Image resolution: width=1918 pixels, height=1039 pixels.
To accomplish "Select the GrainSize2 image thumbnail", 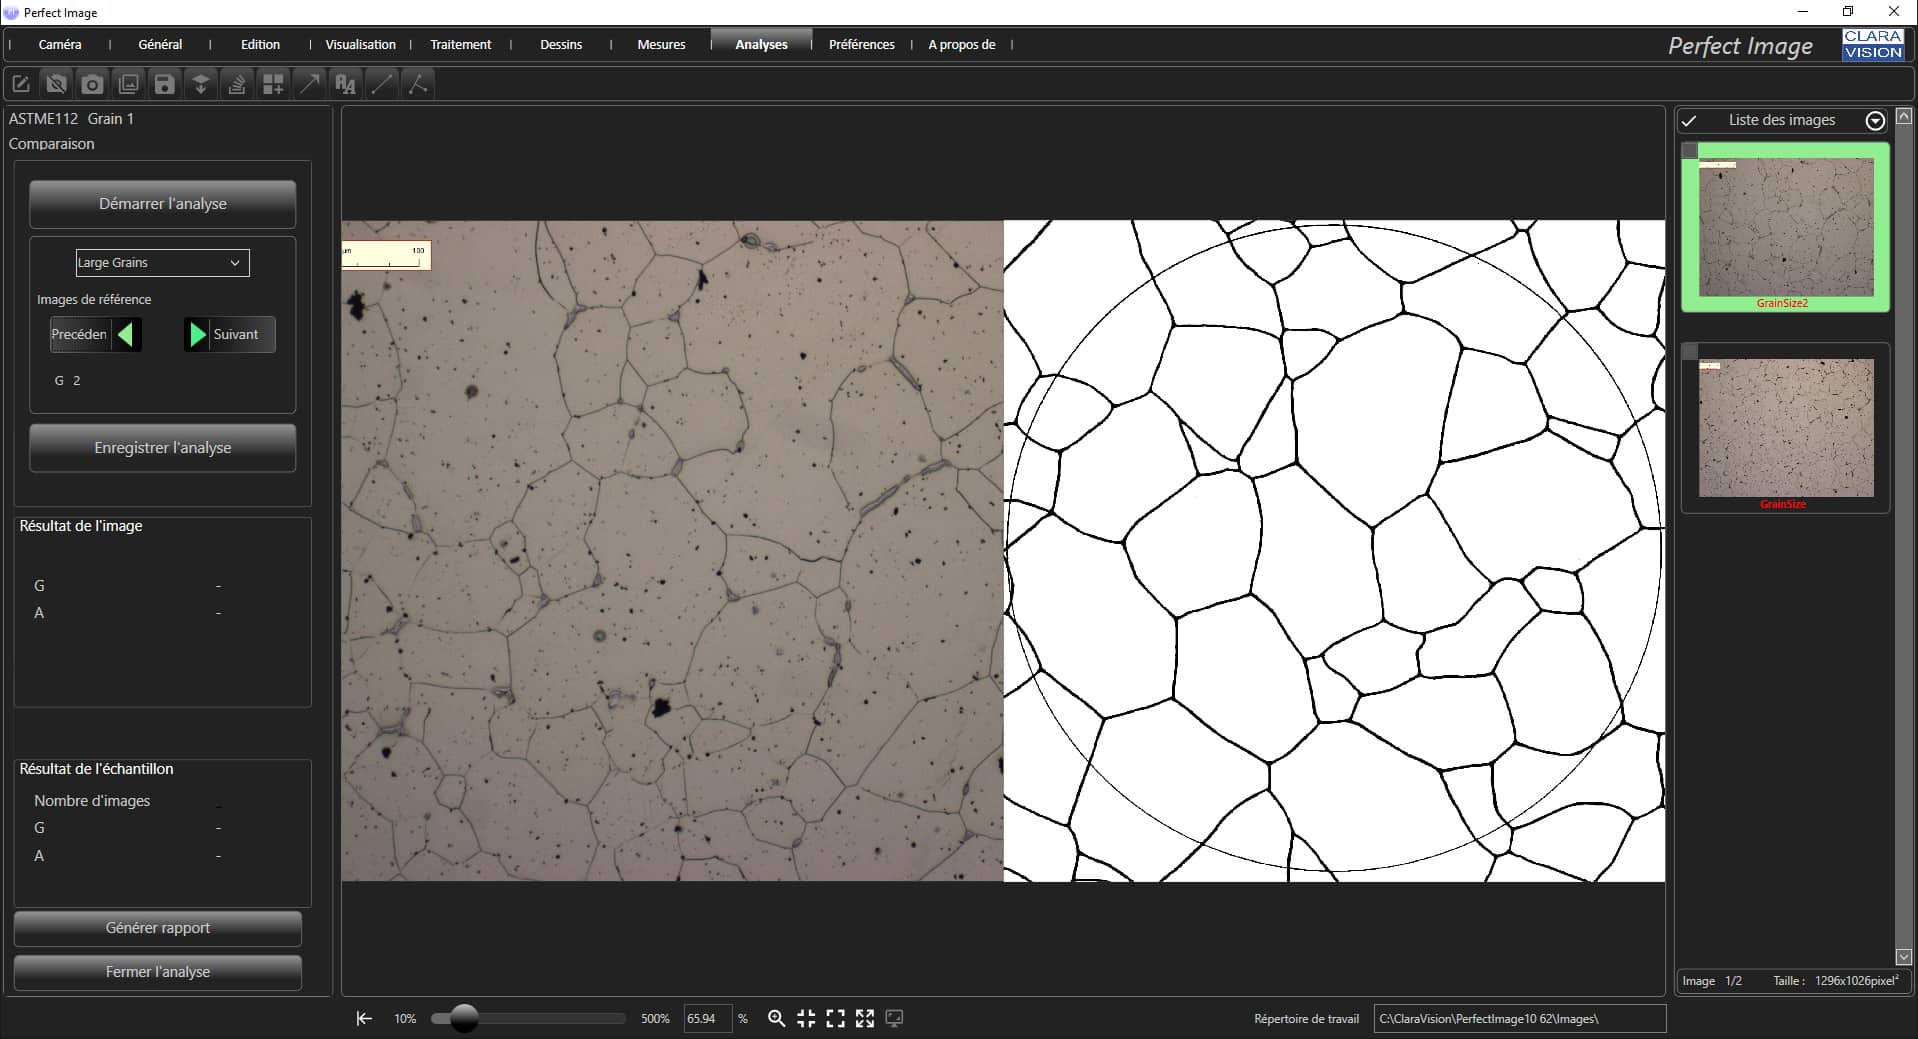I will tap(1785, 227).
